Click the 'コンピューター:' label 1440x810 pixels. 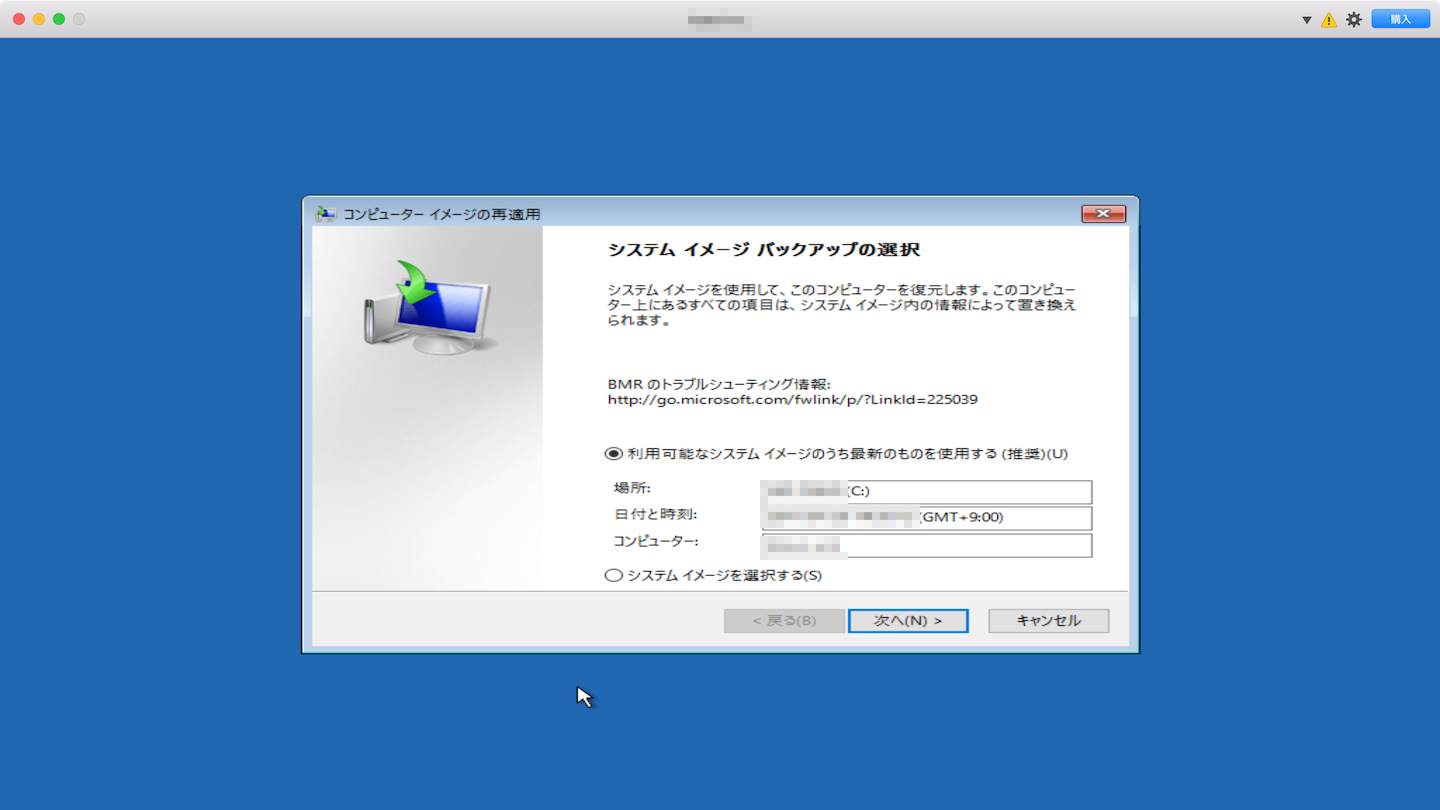[x=656, y=541]
